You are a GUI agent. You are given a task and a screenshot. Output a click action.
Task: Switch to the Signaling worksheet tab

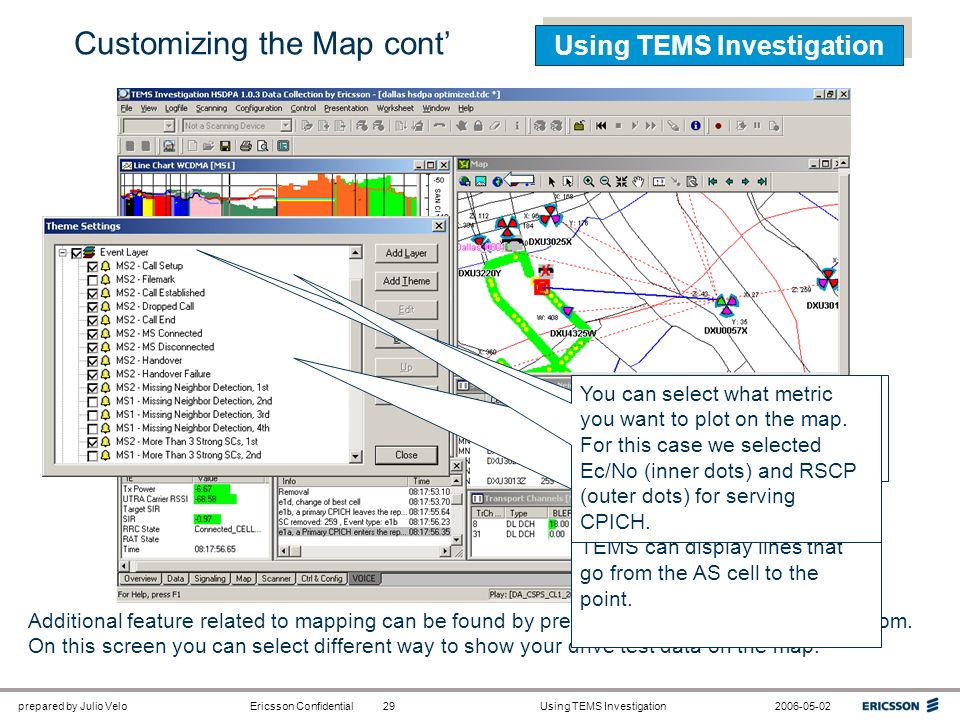[x=210, y=579]
